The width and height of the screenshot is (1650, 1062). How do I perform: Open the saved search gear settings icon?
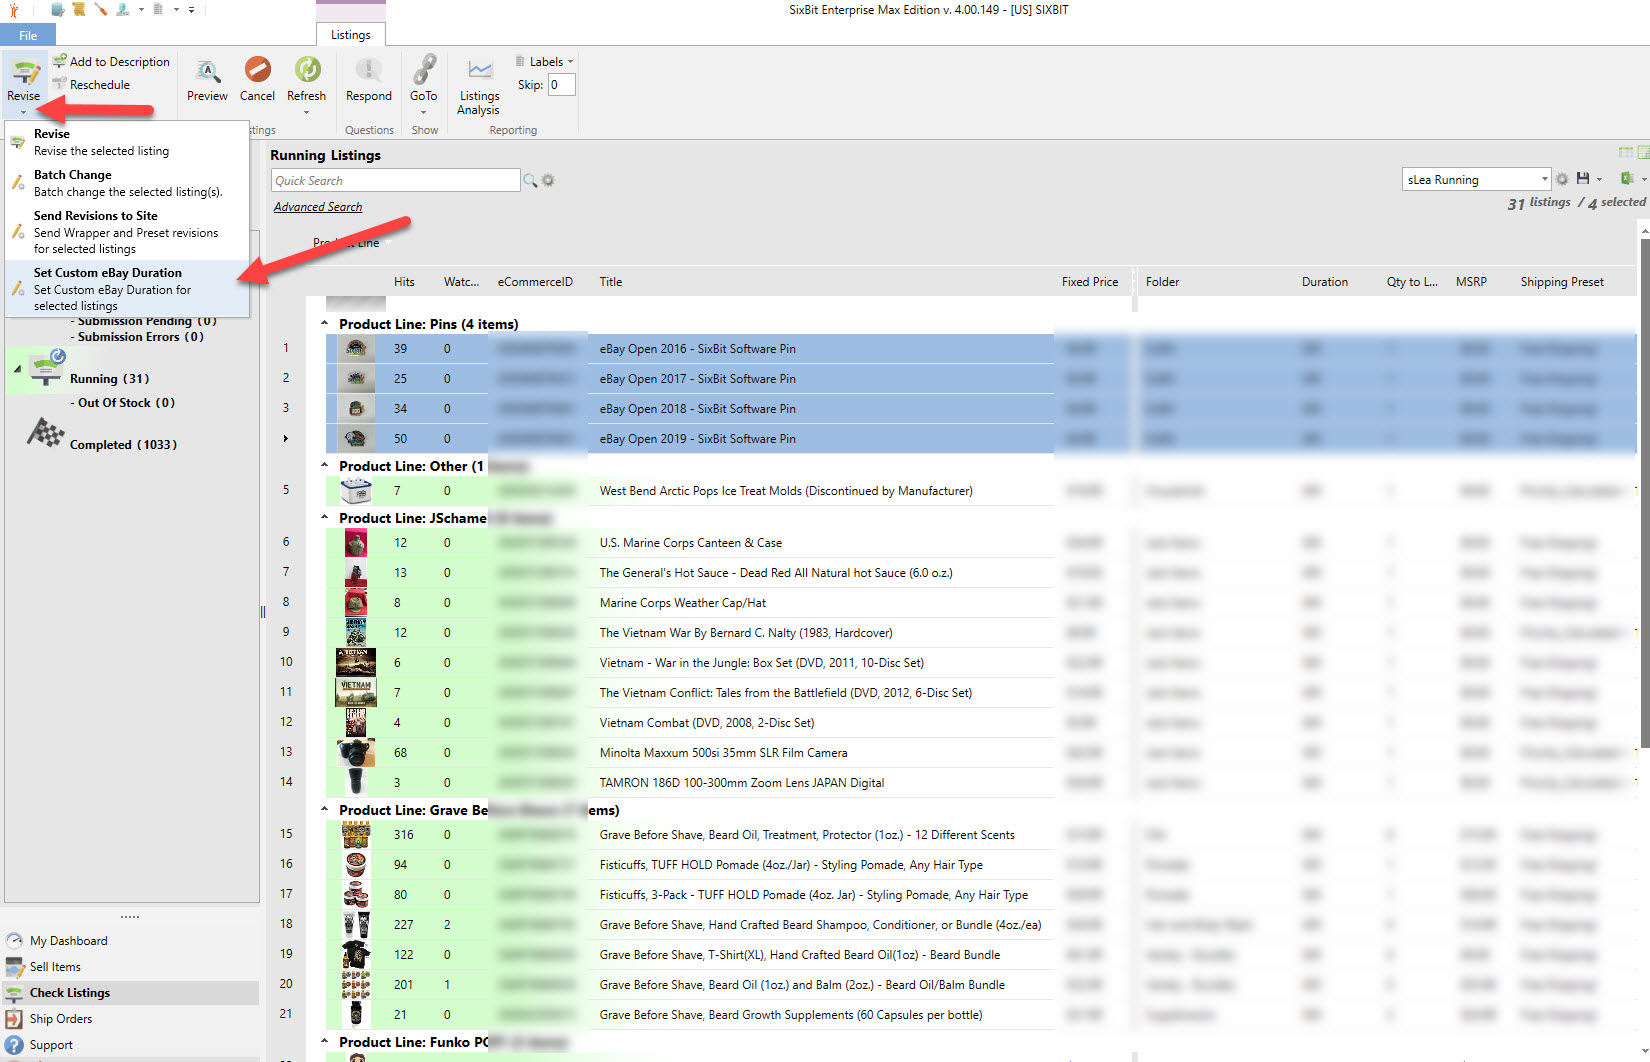pos(1562,178)
